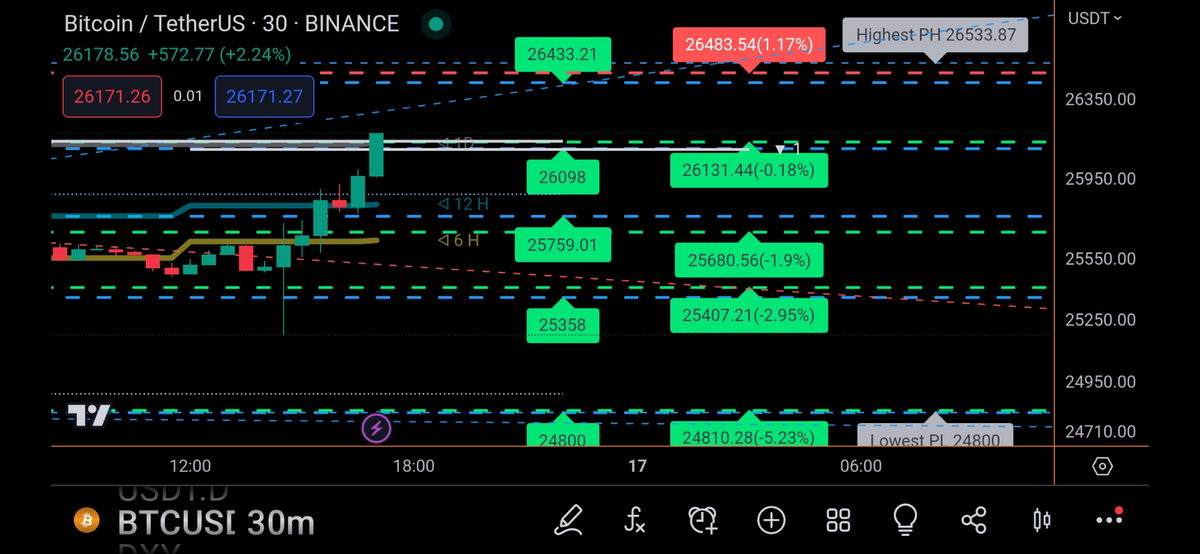The height and width of the screenshot is (554, 1200).
Task: Open the drawing tools pencil icon
Action: (x=569, y=519)
